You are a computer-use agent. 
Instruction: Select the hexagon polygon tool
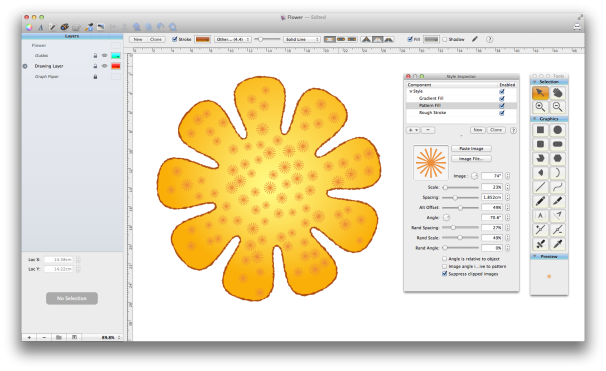click(557, 158)
